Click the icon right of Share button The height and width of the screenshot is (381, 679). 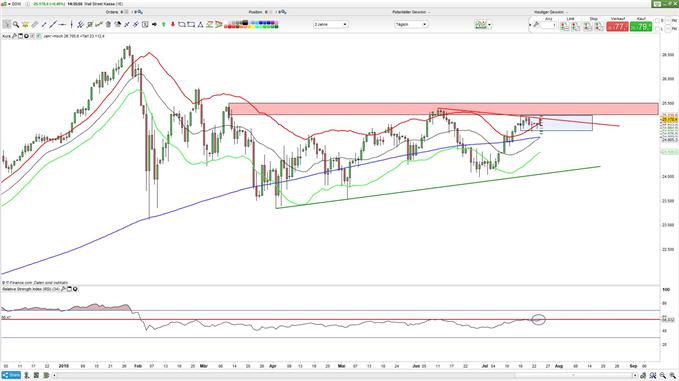tap(27, 375)
